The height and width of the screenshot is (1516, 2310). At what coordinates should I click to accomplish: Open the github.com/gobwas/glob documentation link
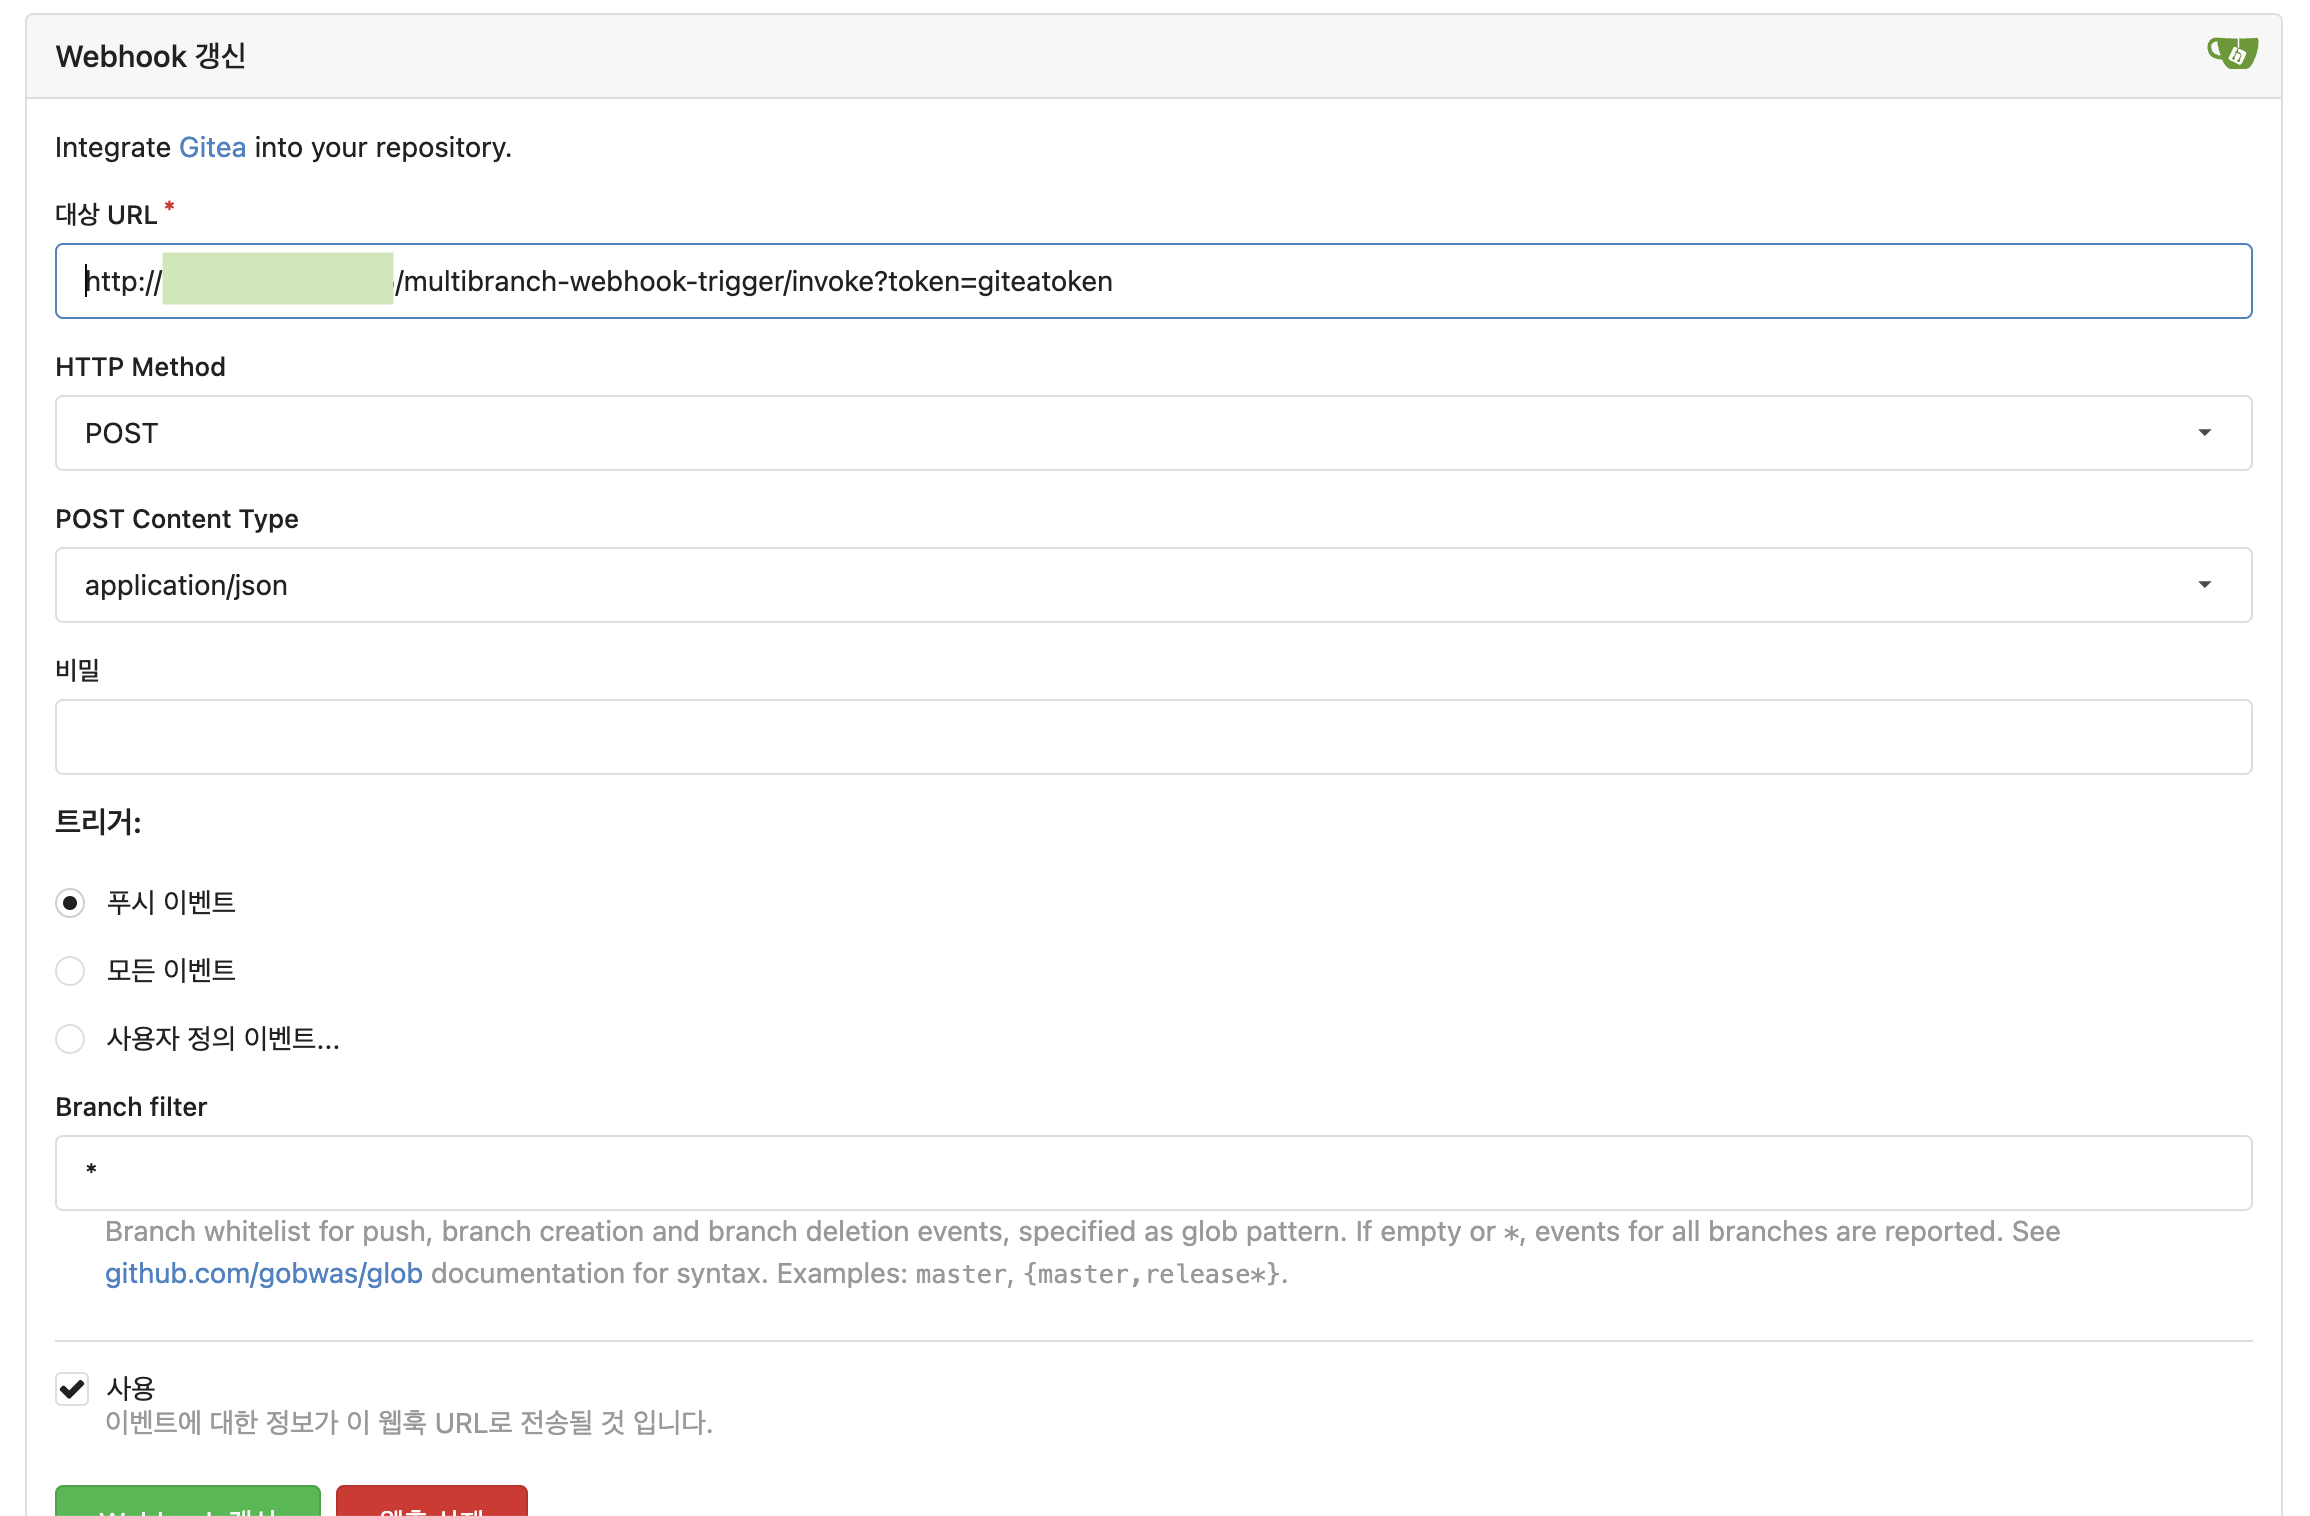[263, 1273]
